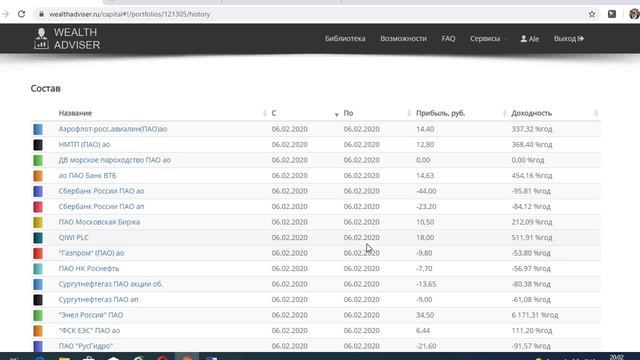Open ПАО "РусГидро" link
The width and height of the screenshot is (640, 360).
coord(86,346)
